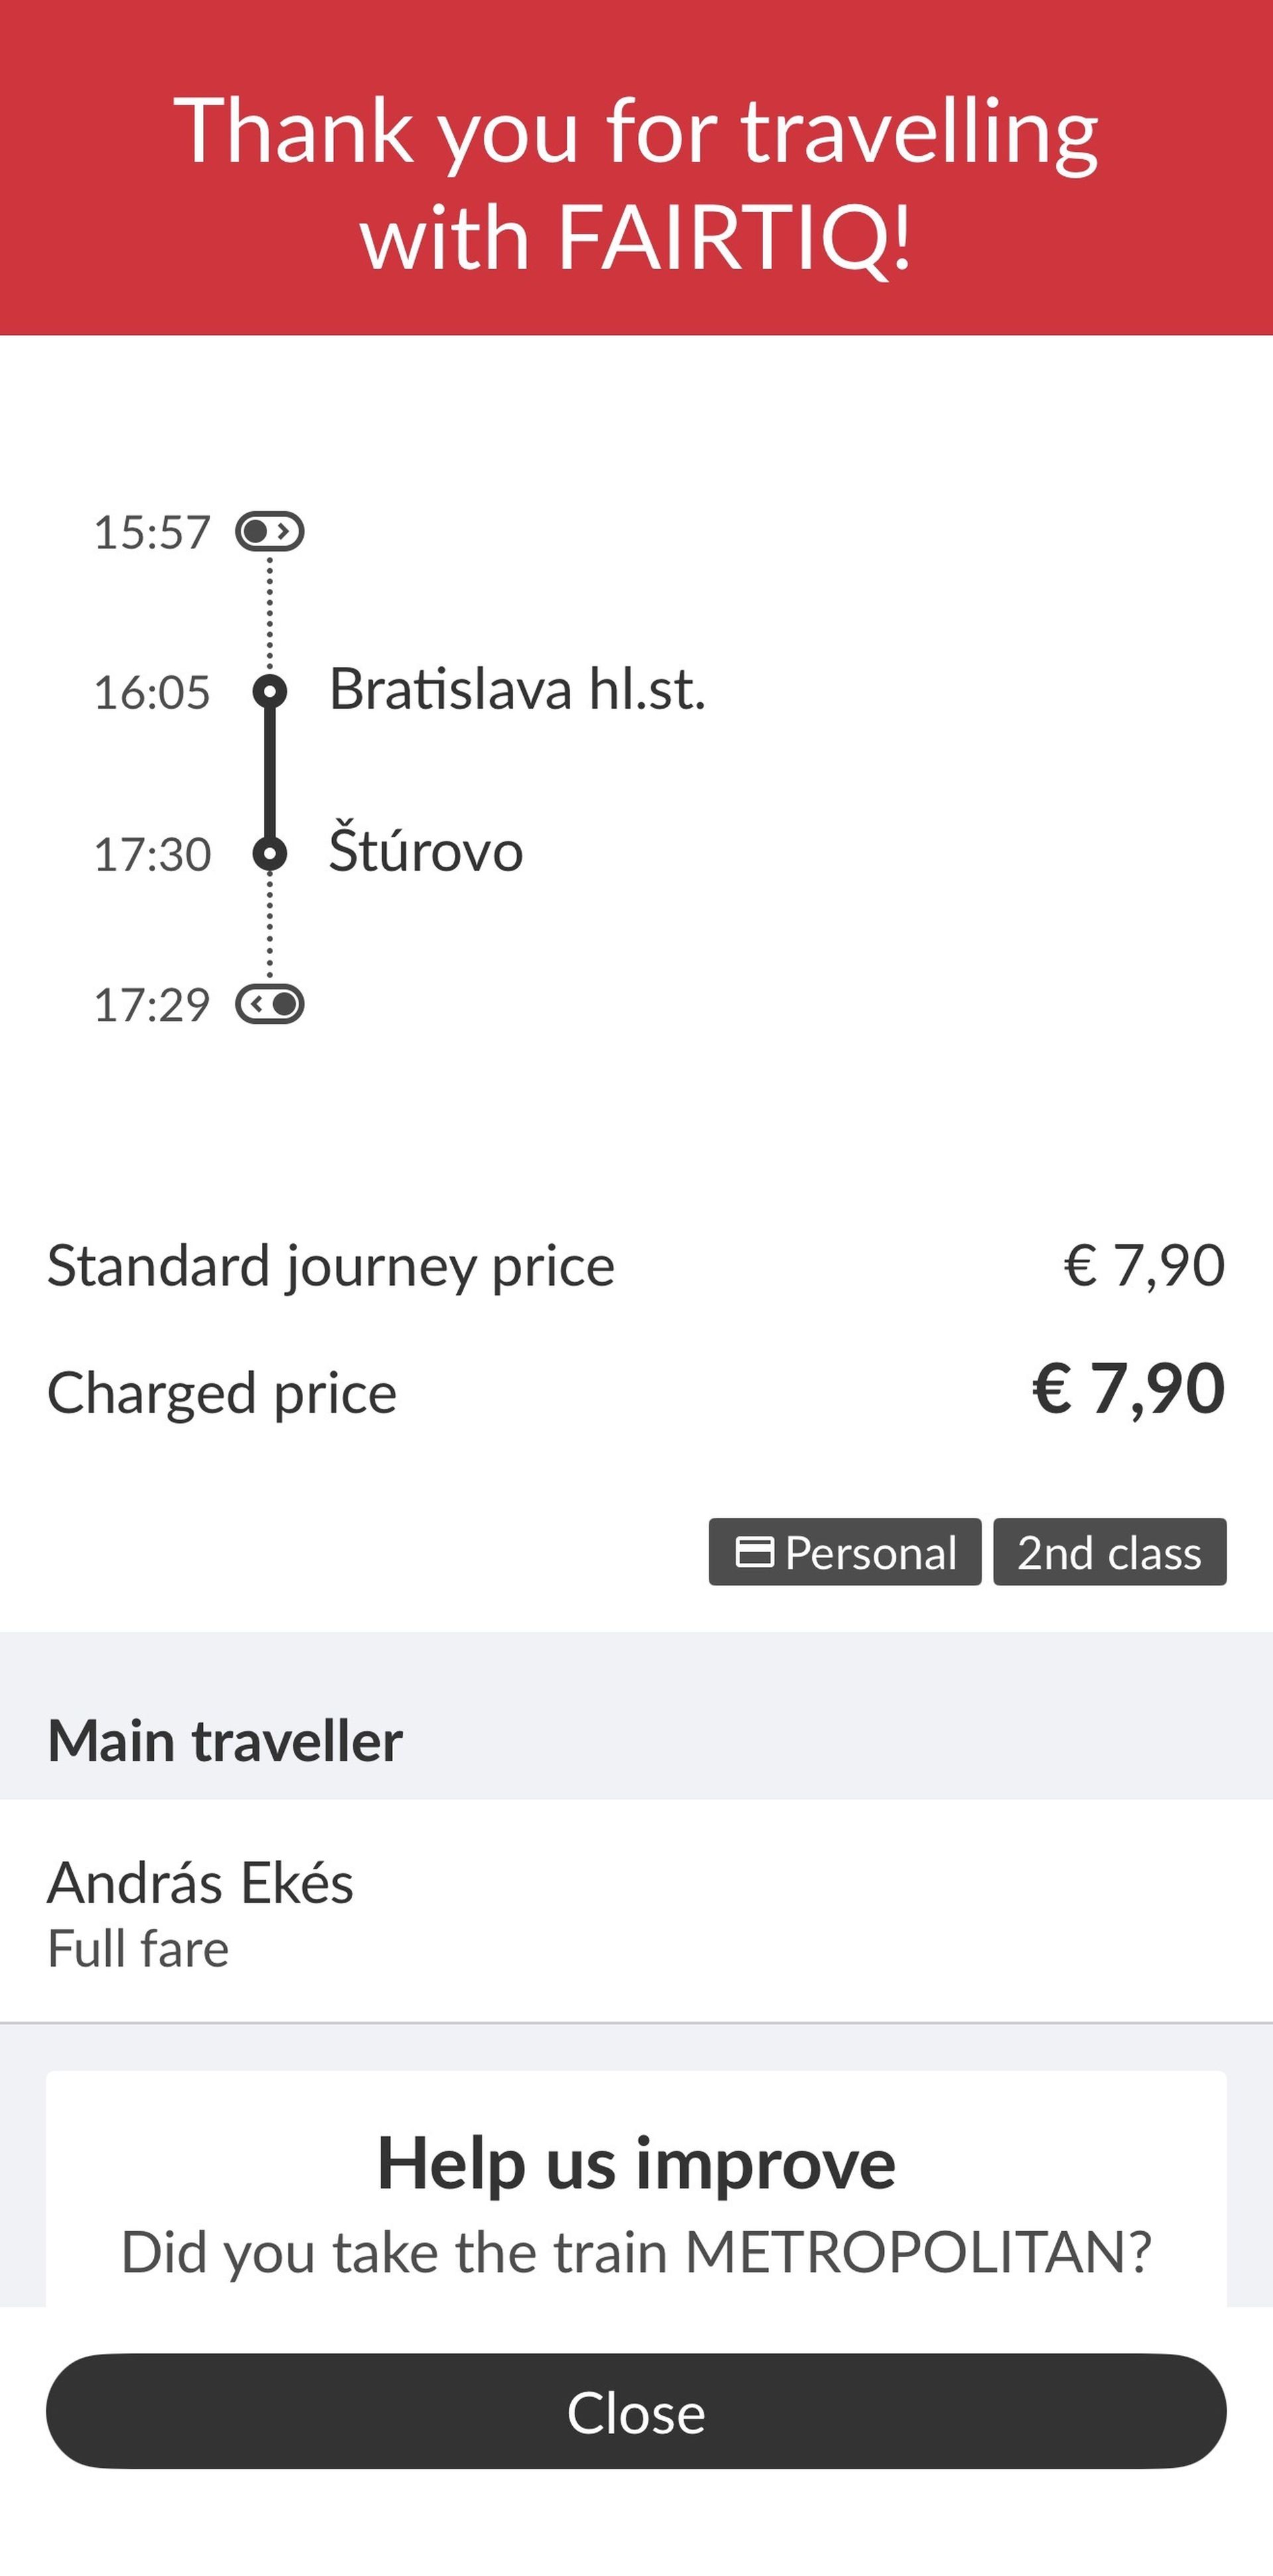Tap the Bratislava hl.st. departure stop dot
The width and height of the screenshot is (1273, 2576).
270,691
